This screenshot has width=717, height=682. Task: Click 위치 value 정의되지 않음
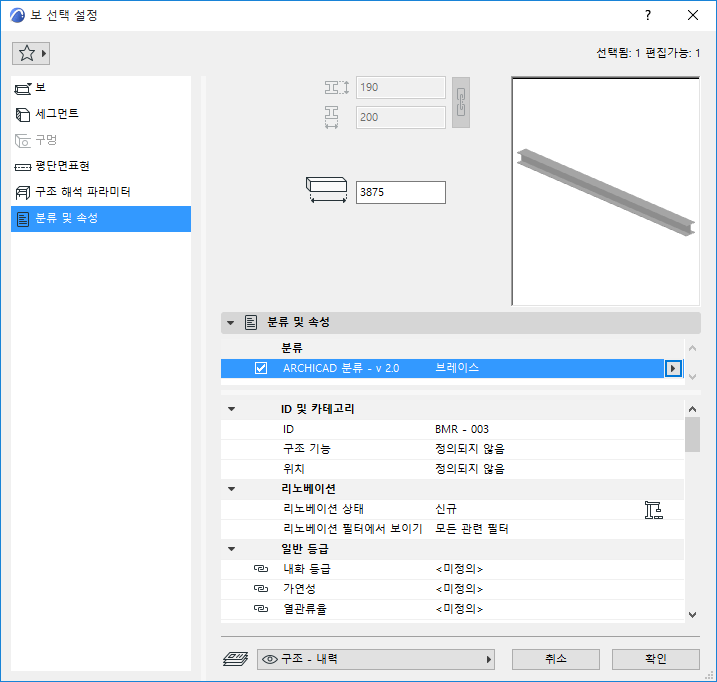tap(470, 469)
